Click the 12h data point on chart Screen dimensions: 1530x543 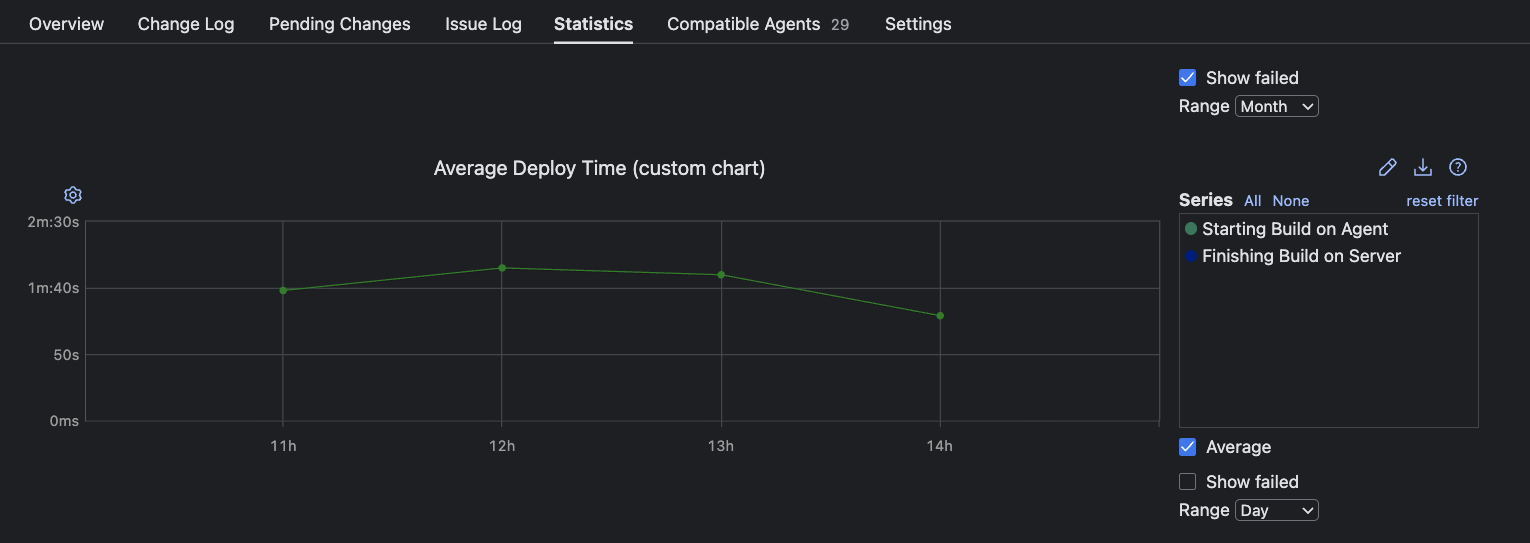502,268
